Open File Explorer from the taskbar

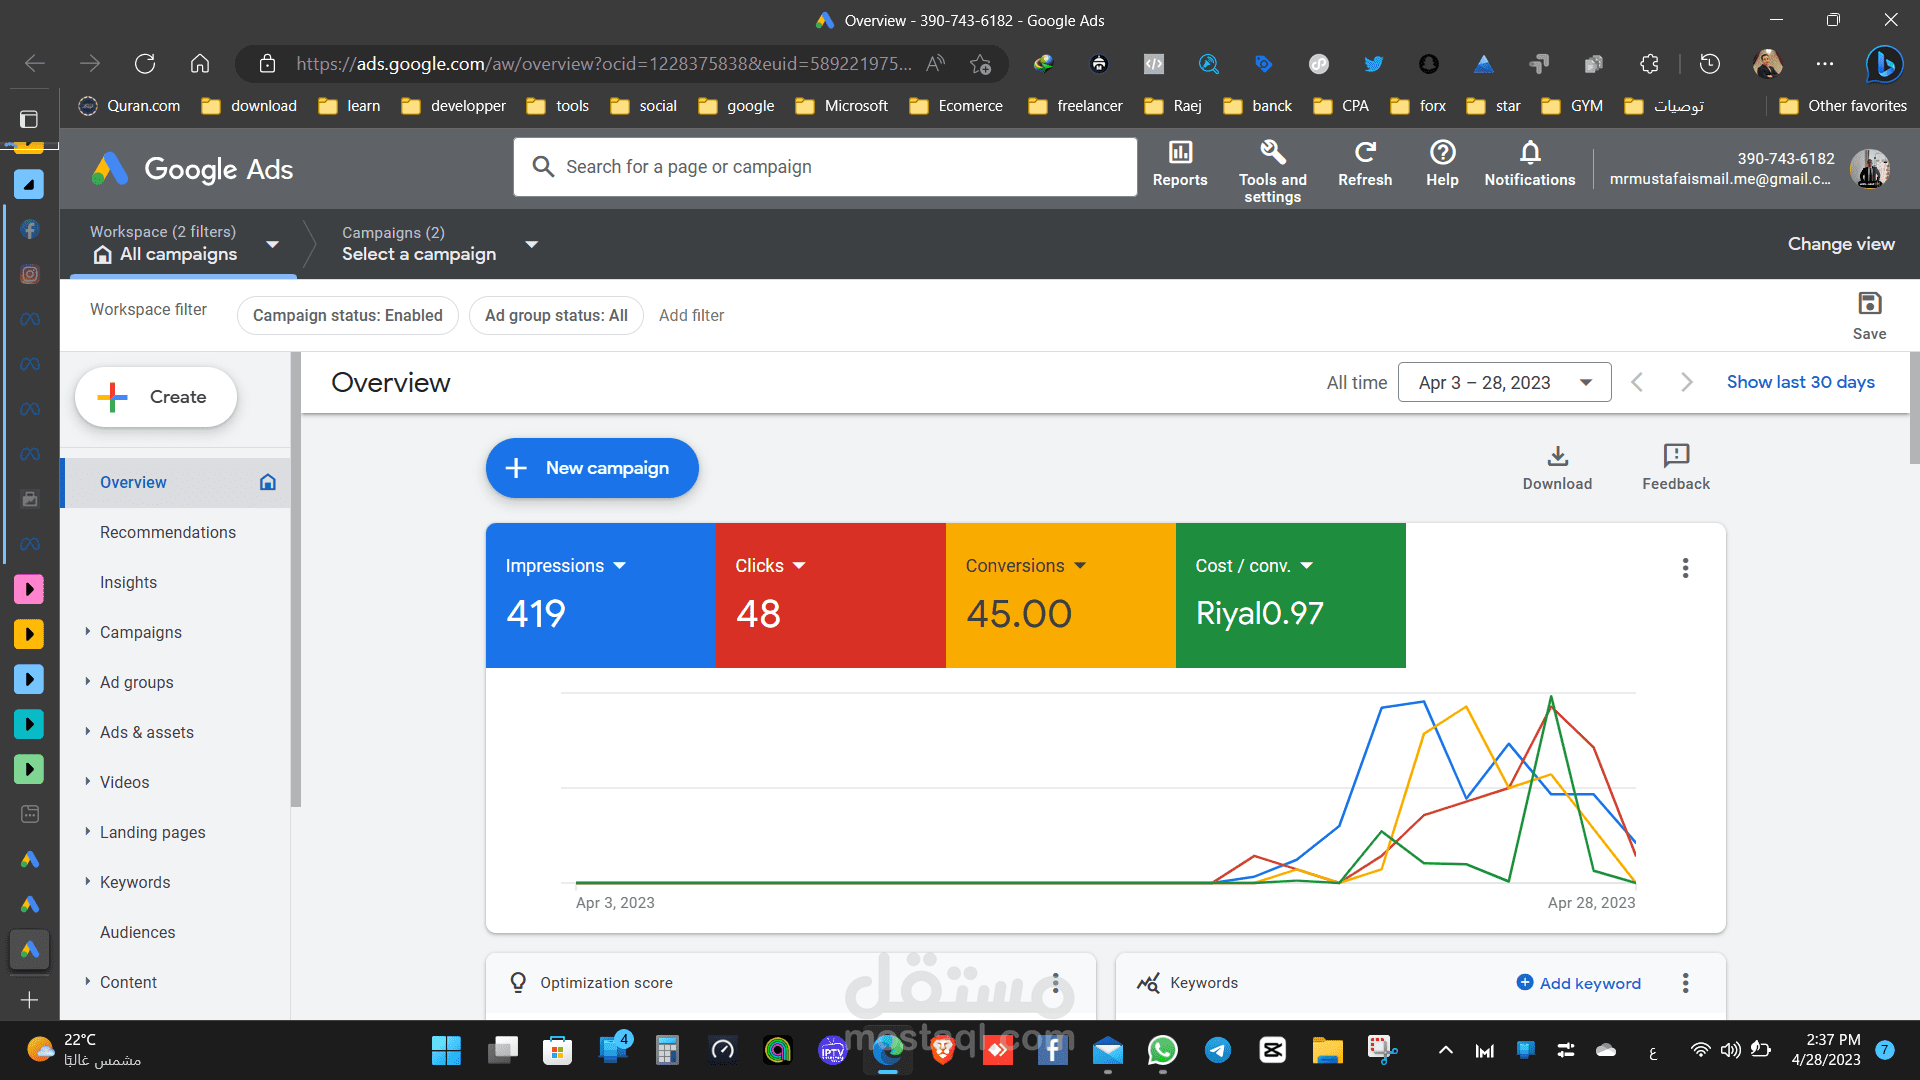pyautogui.click(x=1327, y=1050)
